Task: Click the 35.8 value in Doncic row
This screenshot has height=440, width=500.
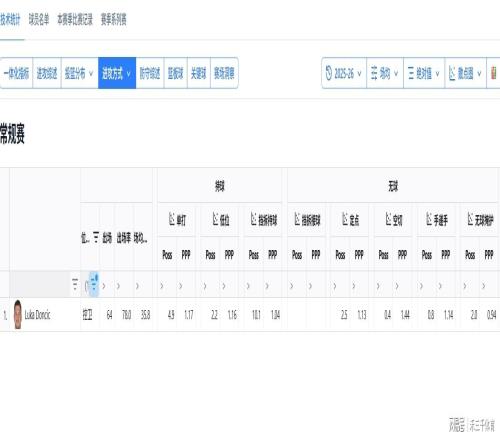Action: pyautogui.click(x=145, y=315)
